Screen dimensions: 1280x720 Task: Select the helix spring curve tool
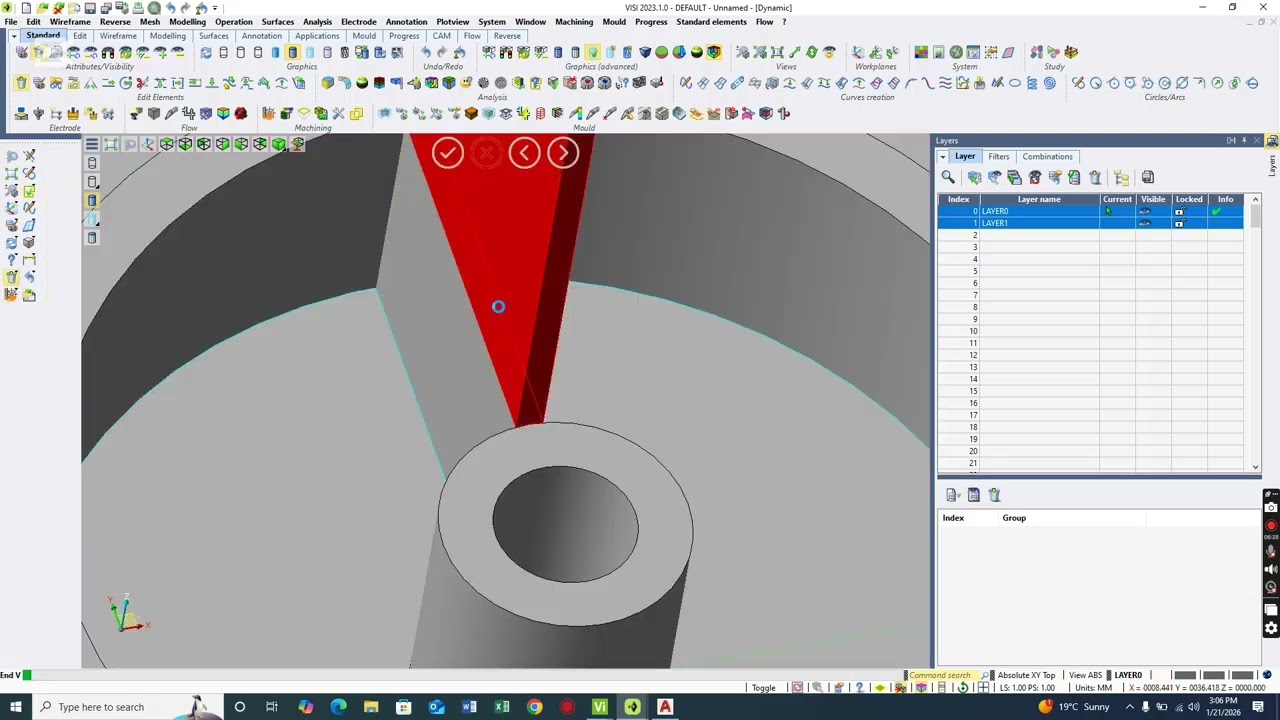1032,83
